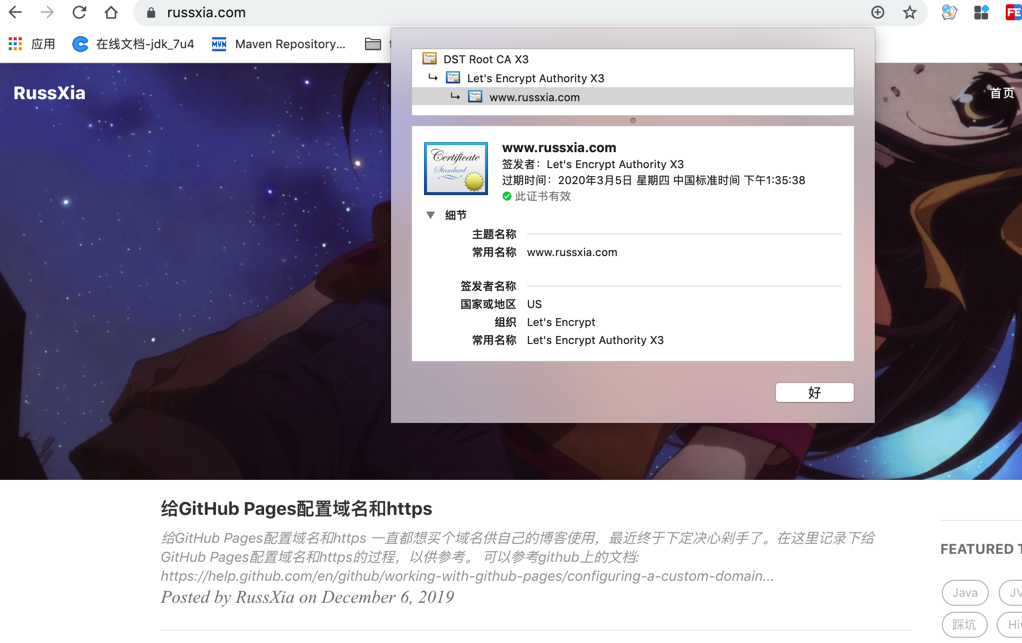This screenshot has height=643, width=1022.
Task: Go to browser home icon
Action: click(111, 12)
